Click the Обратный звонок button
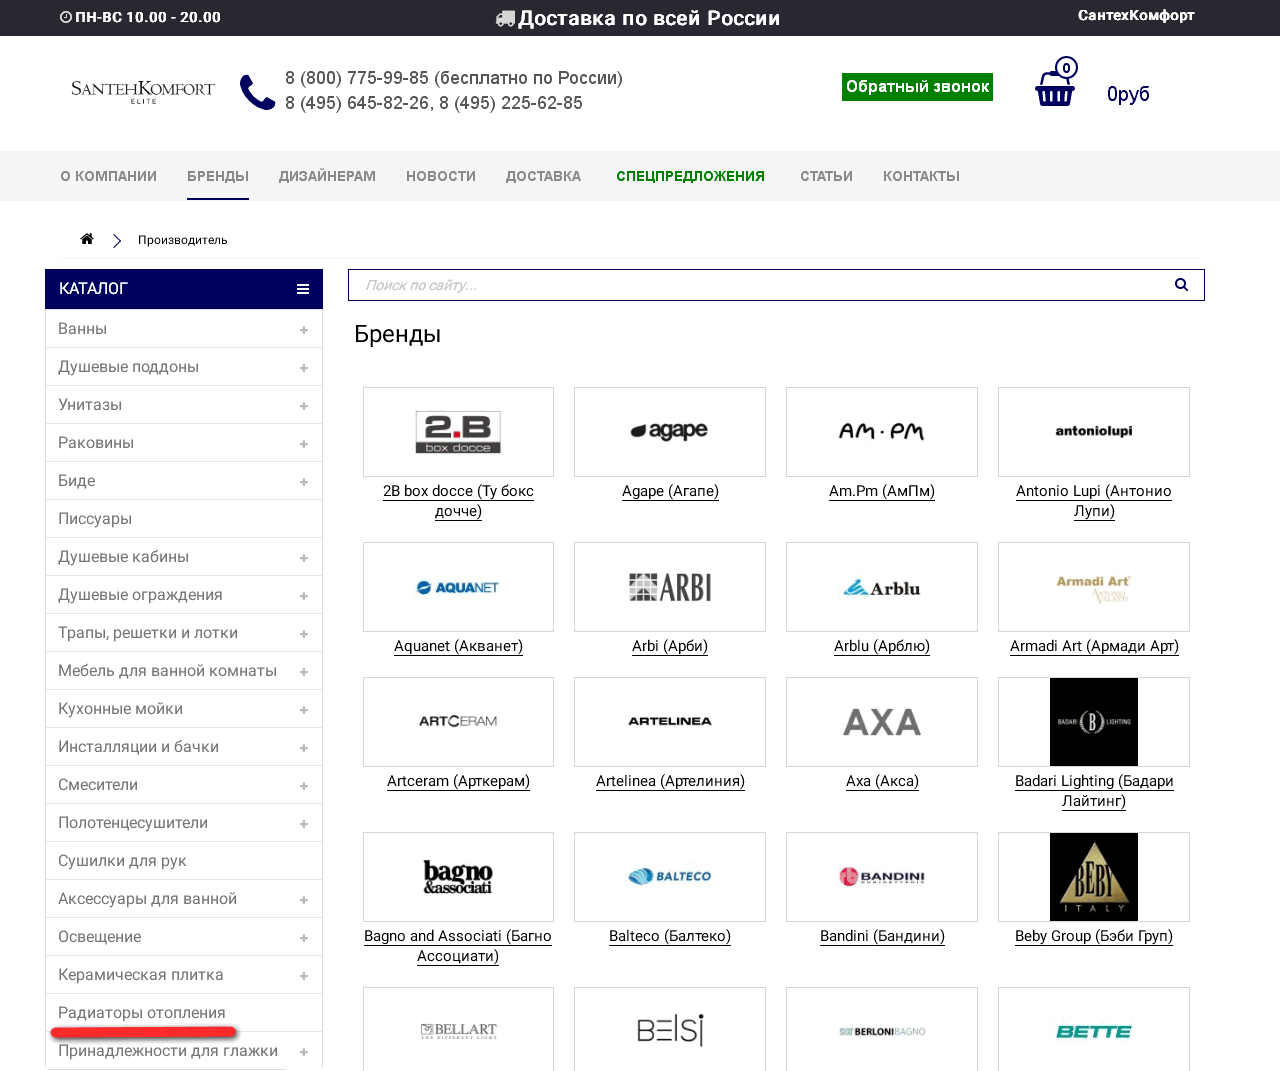1280x1071 pixels. [x=918, y=87]
